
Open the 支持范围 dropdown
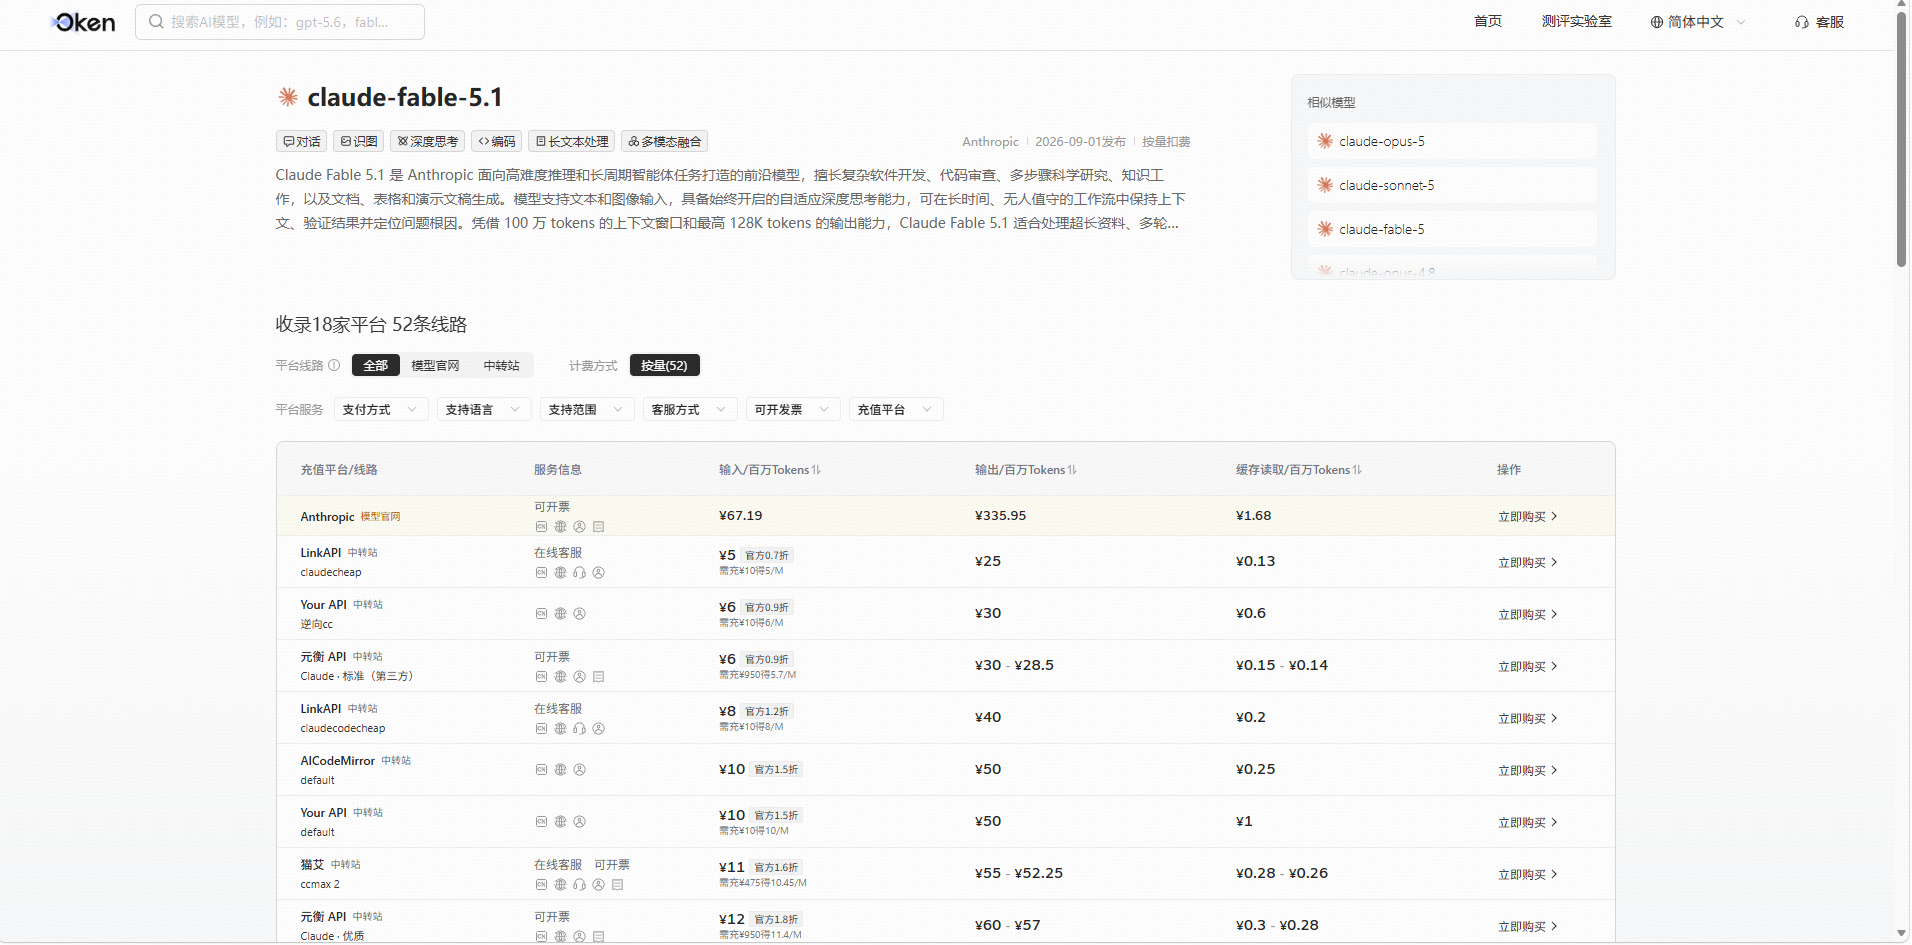point(586,409)
